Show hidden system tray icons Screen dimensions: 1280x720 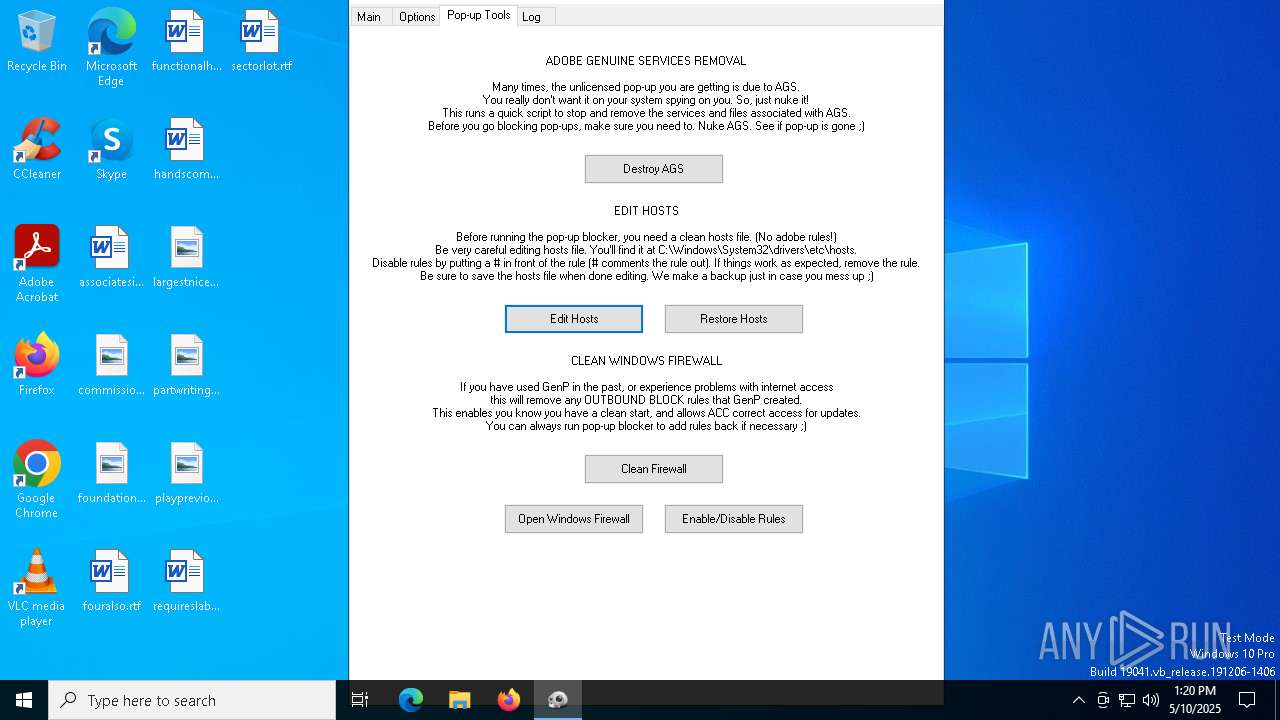(x=1078, y=700)
